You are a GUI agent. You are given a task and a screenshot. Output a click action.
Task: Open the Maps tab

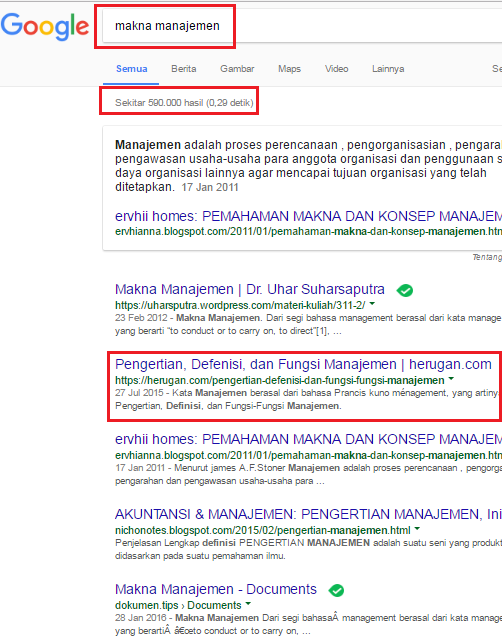[x=289, y=69]
